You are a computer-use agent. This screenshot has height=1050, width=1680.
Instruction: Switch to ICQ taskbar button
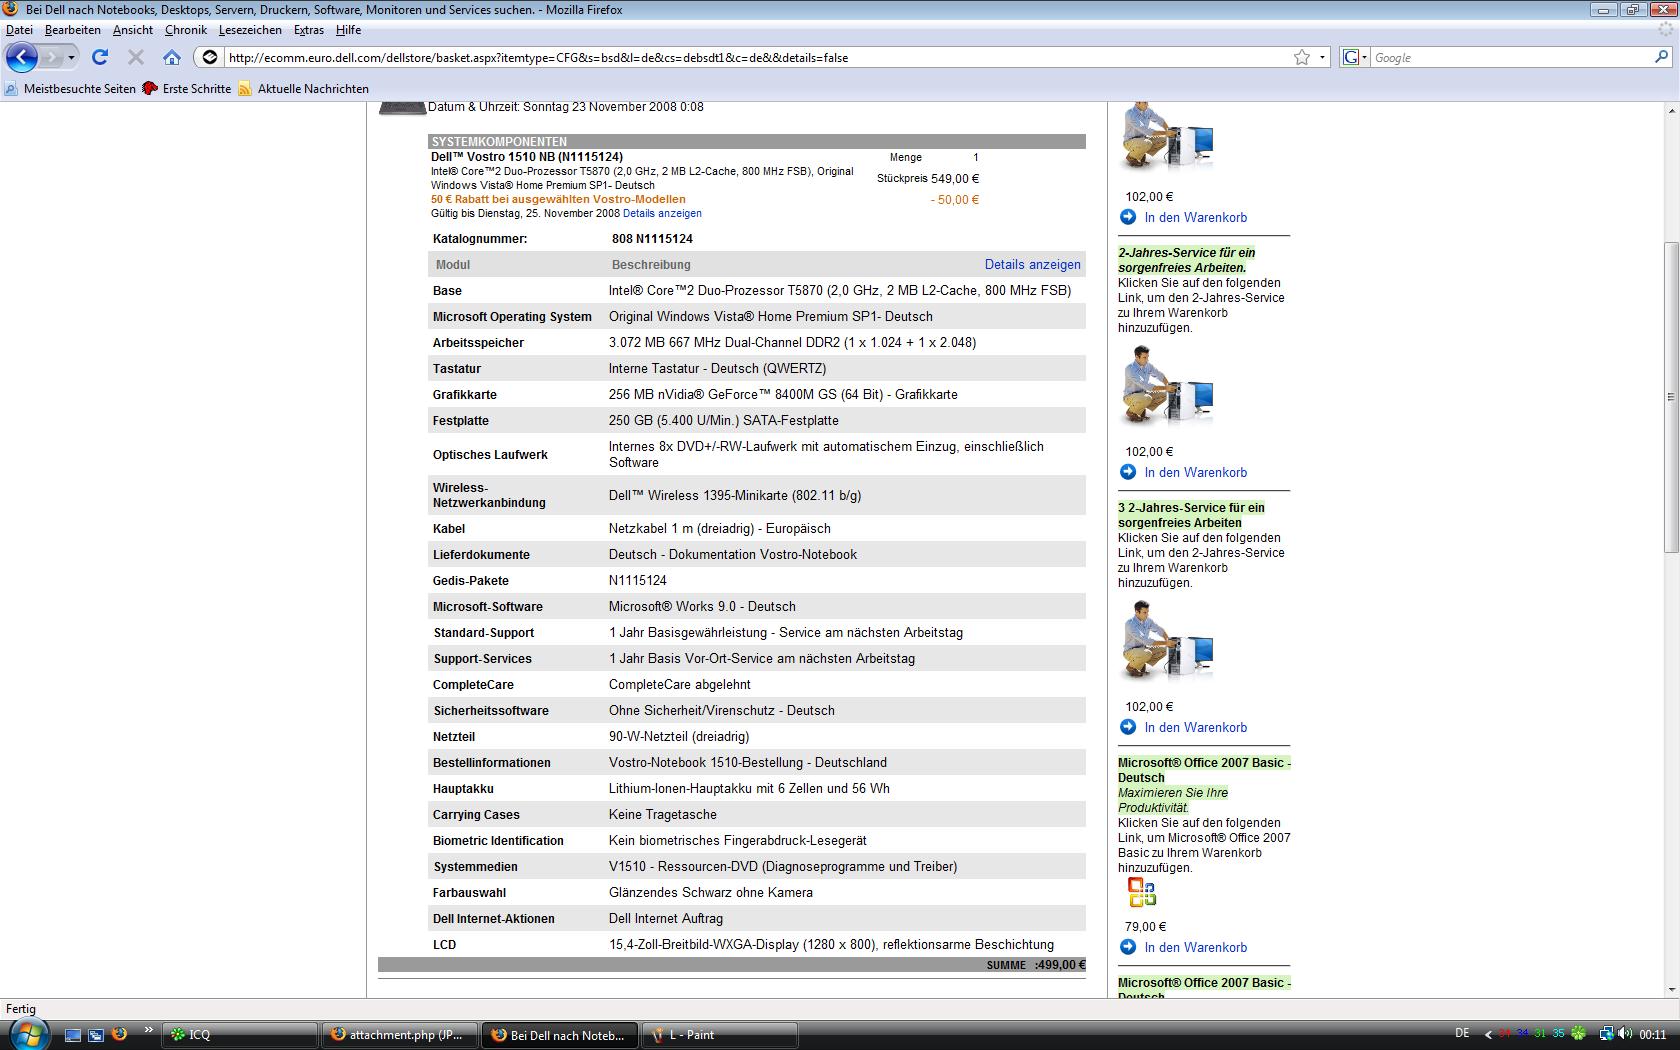coord(240,1035)
